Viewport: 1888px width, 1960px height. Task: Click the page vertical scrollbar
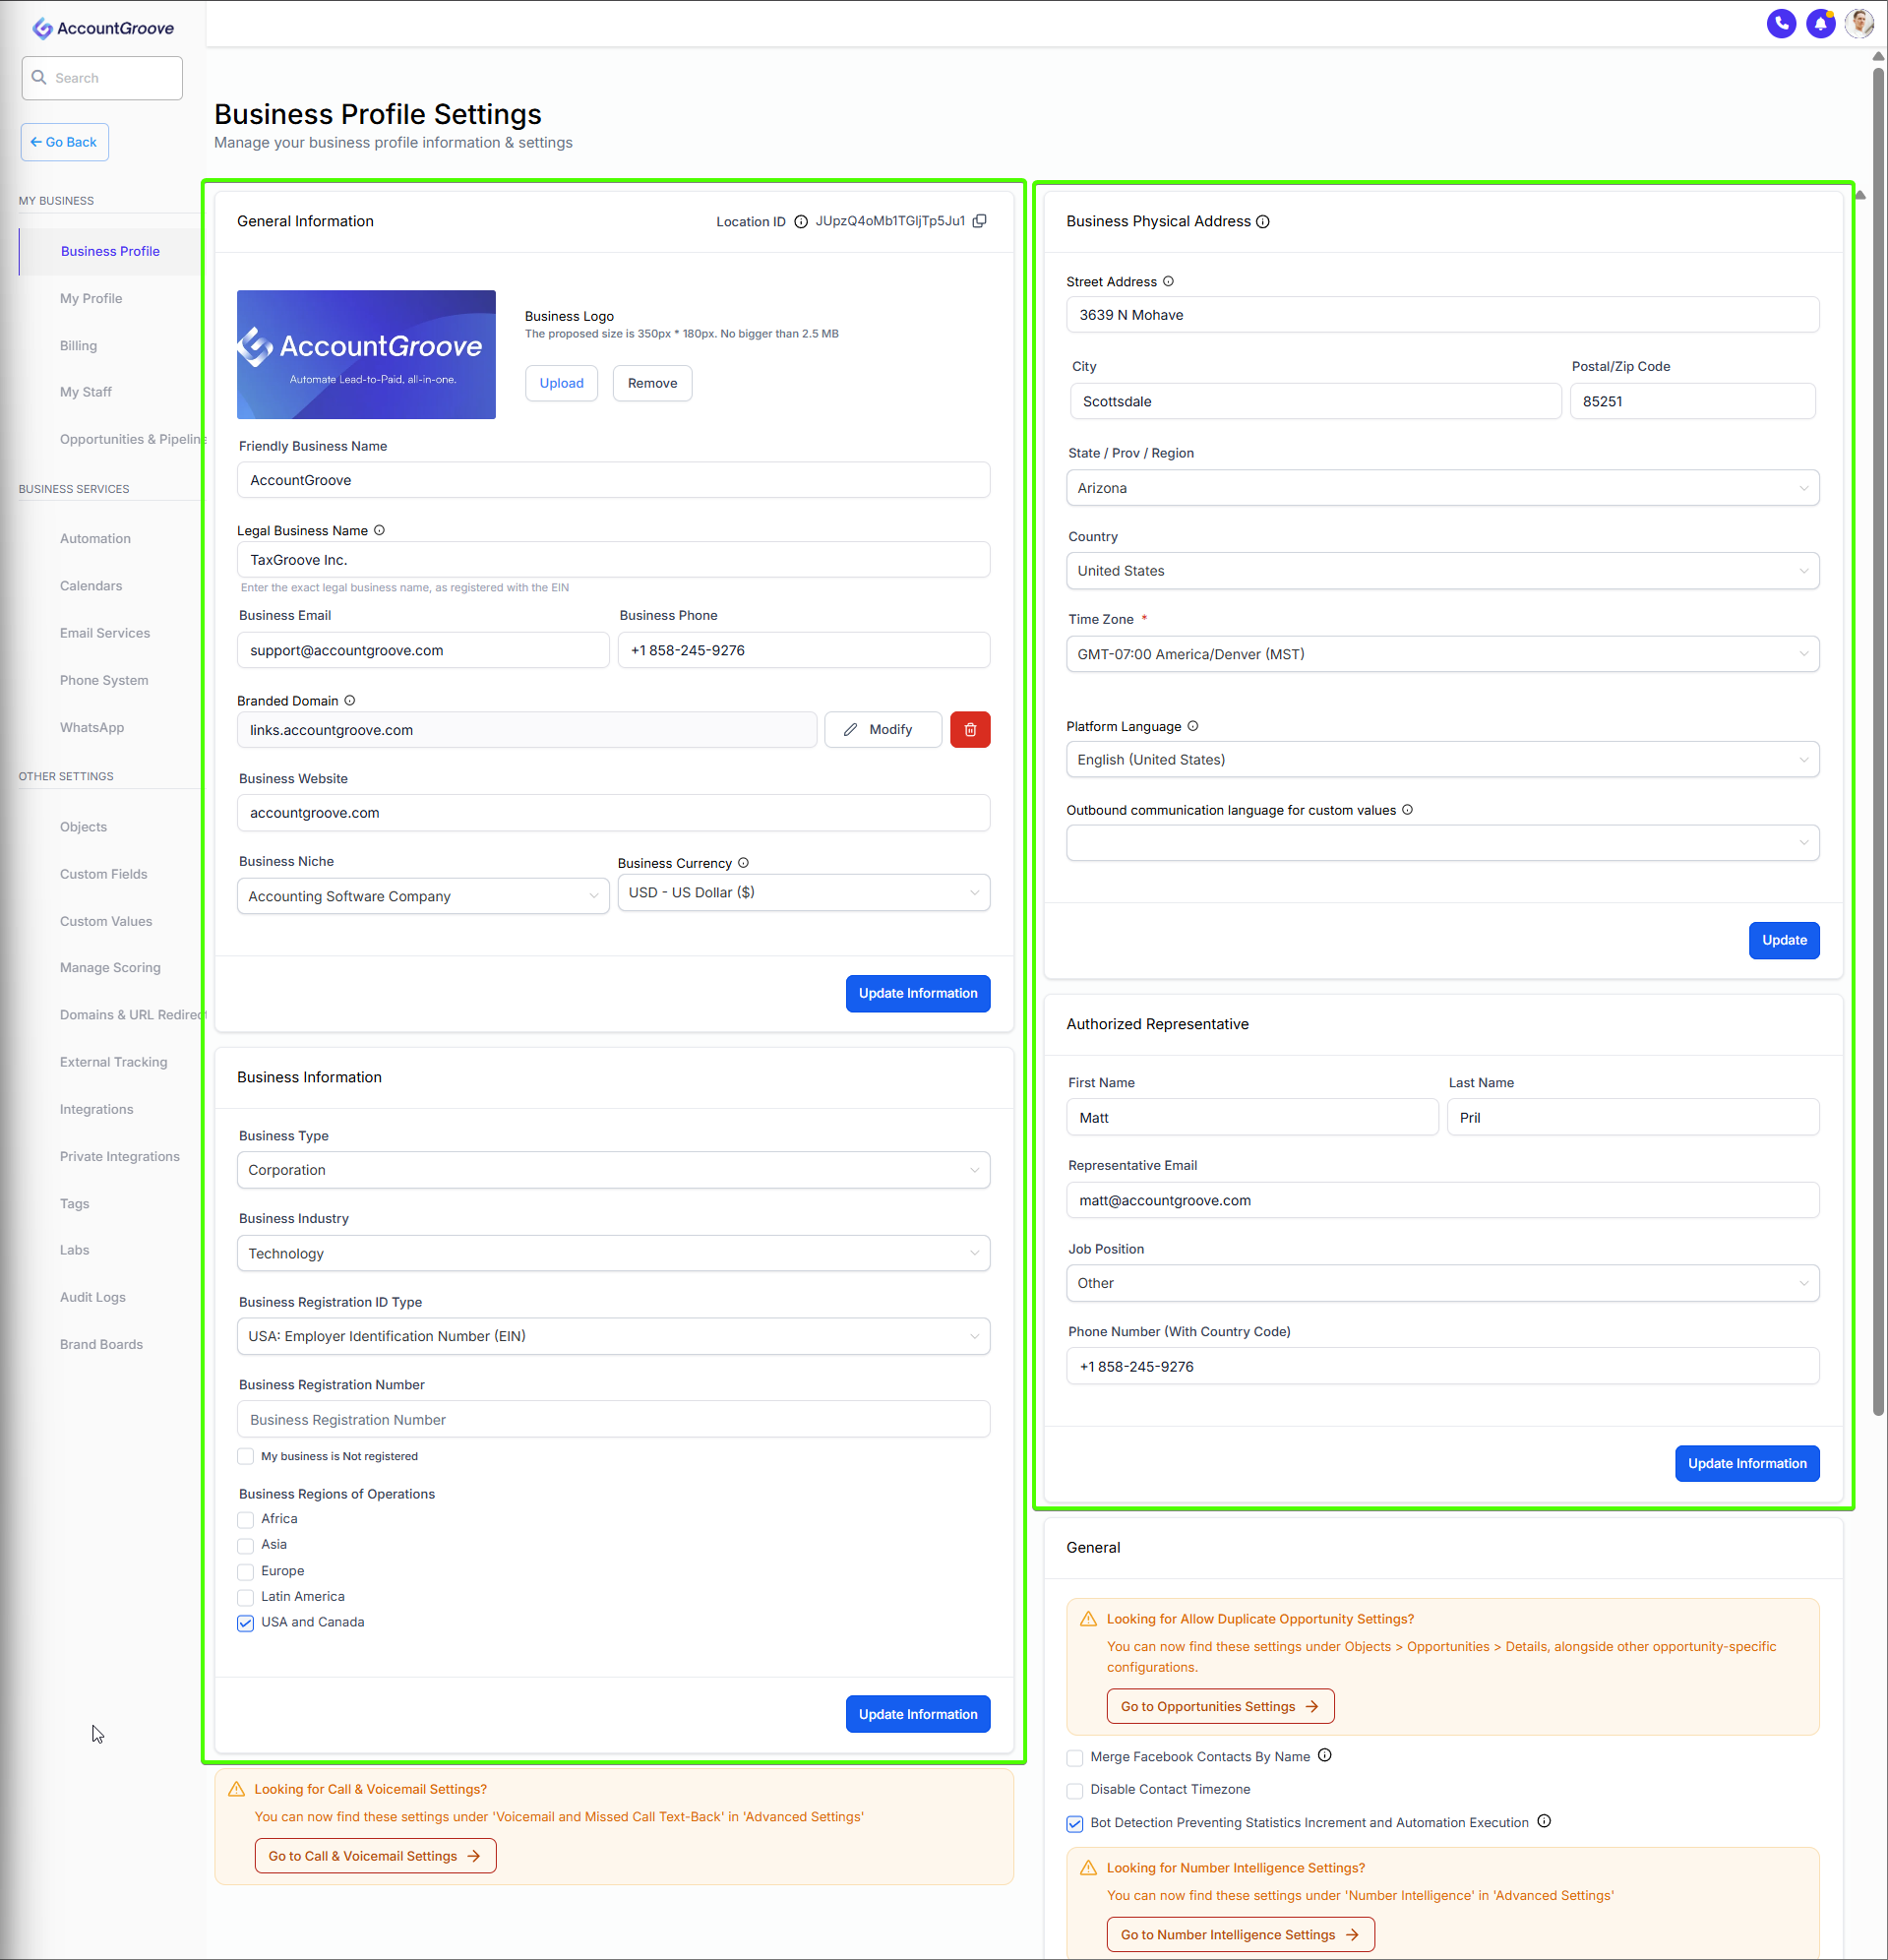click(x=1878, y=740)
